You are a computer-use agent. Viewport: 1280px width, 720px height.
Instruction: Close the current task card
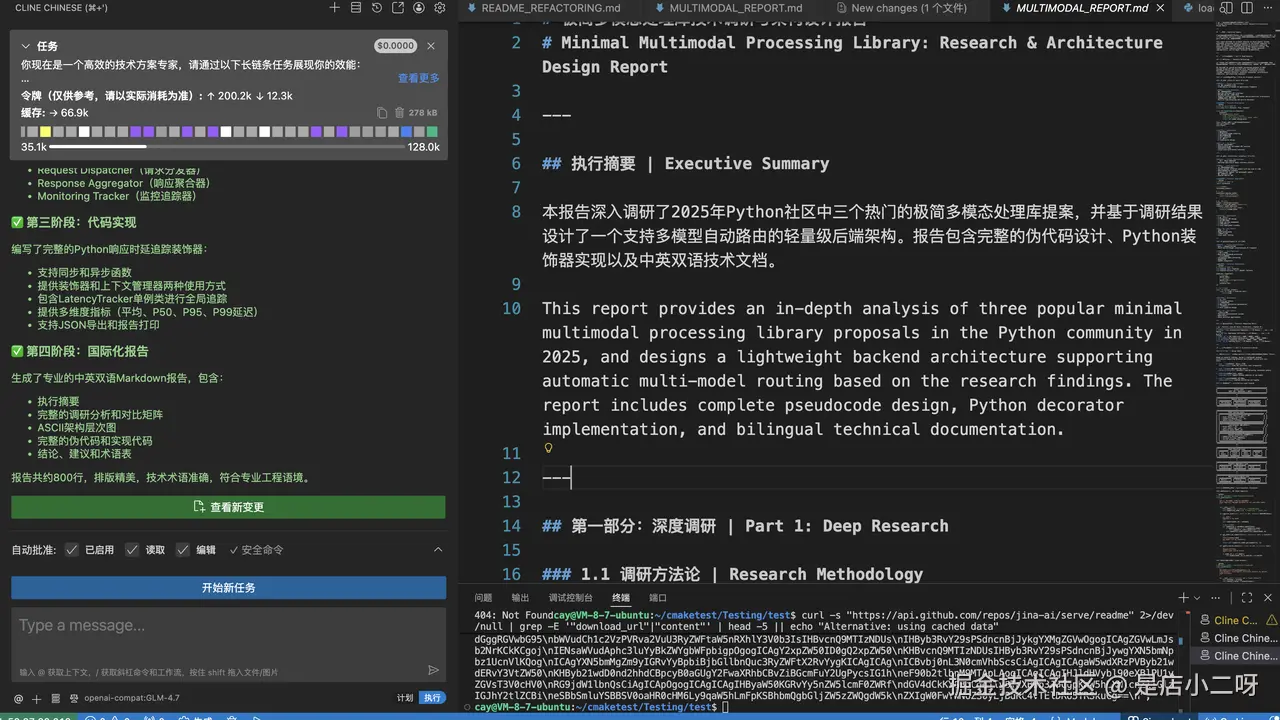tap(431, 46)
